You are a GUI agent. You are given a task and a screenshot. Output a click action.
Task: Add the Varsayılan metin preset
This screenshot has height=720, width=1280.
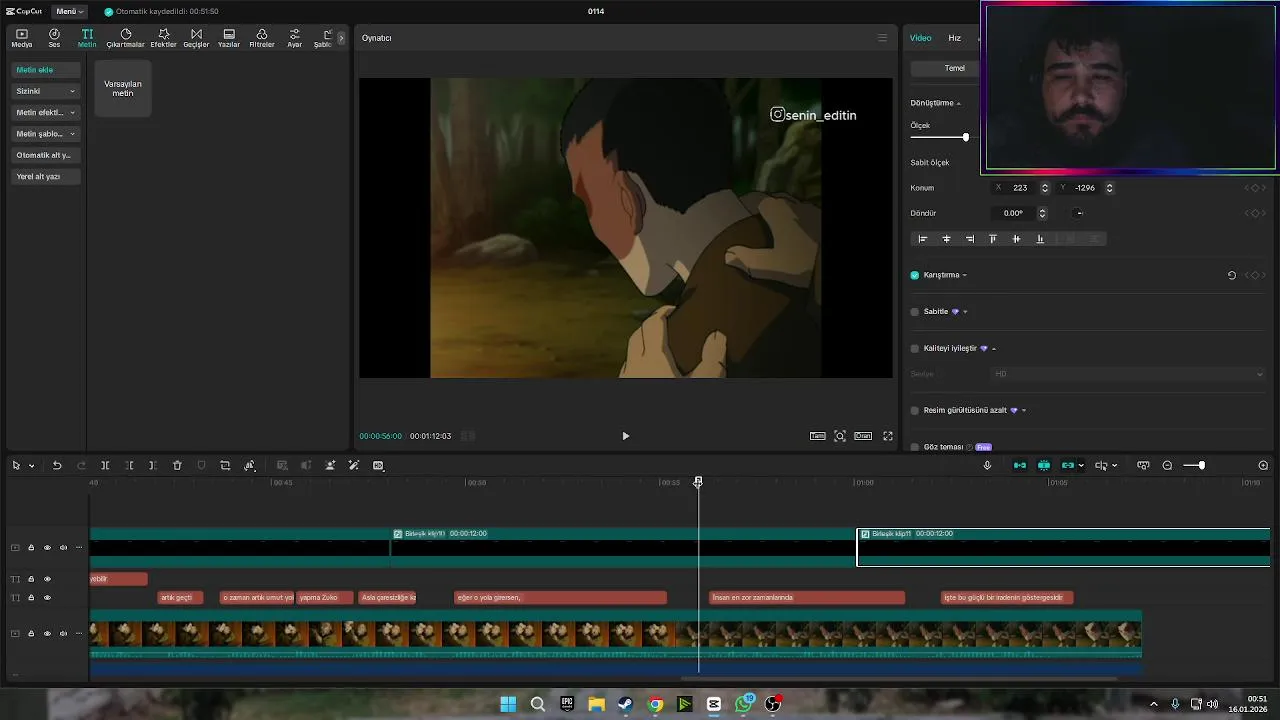(x=123, y=88)
